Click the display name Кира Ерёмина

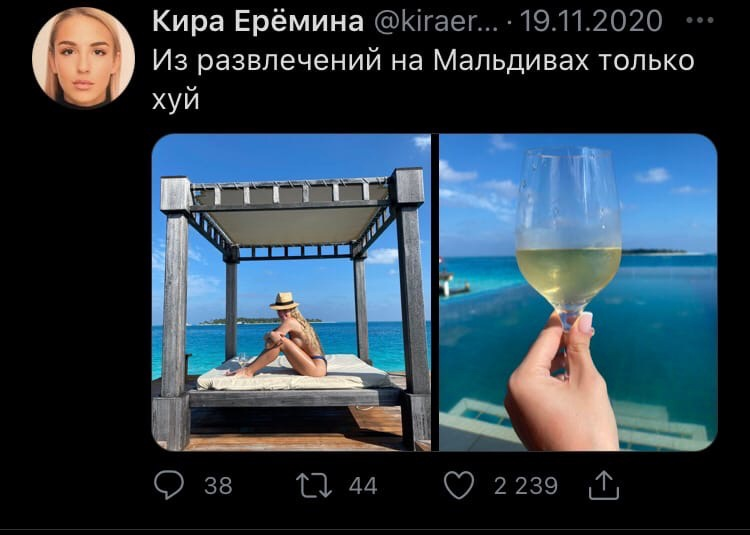tap(258, 22)
